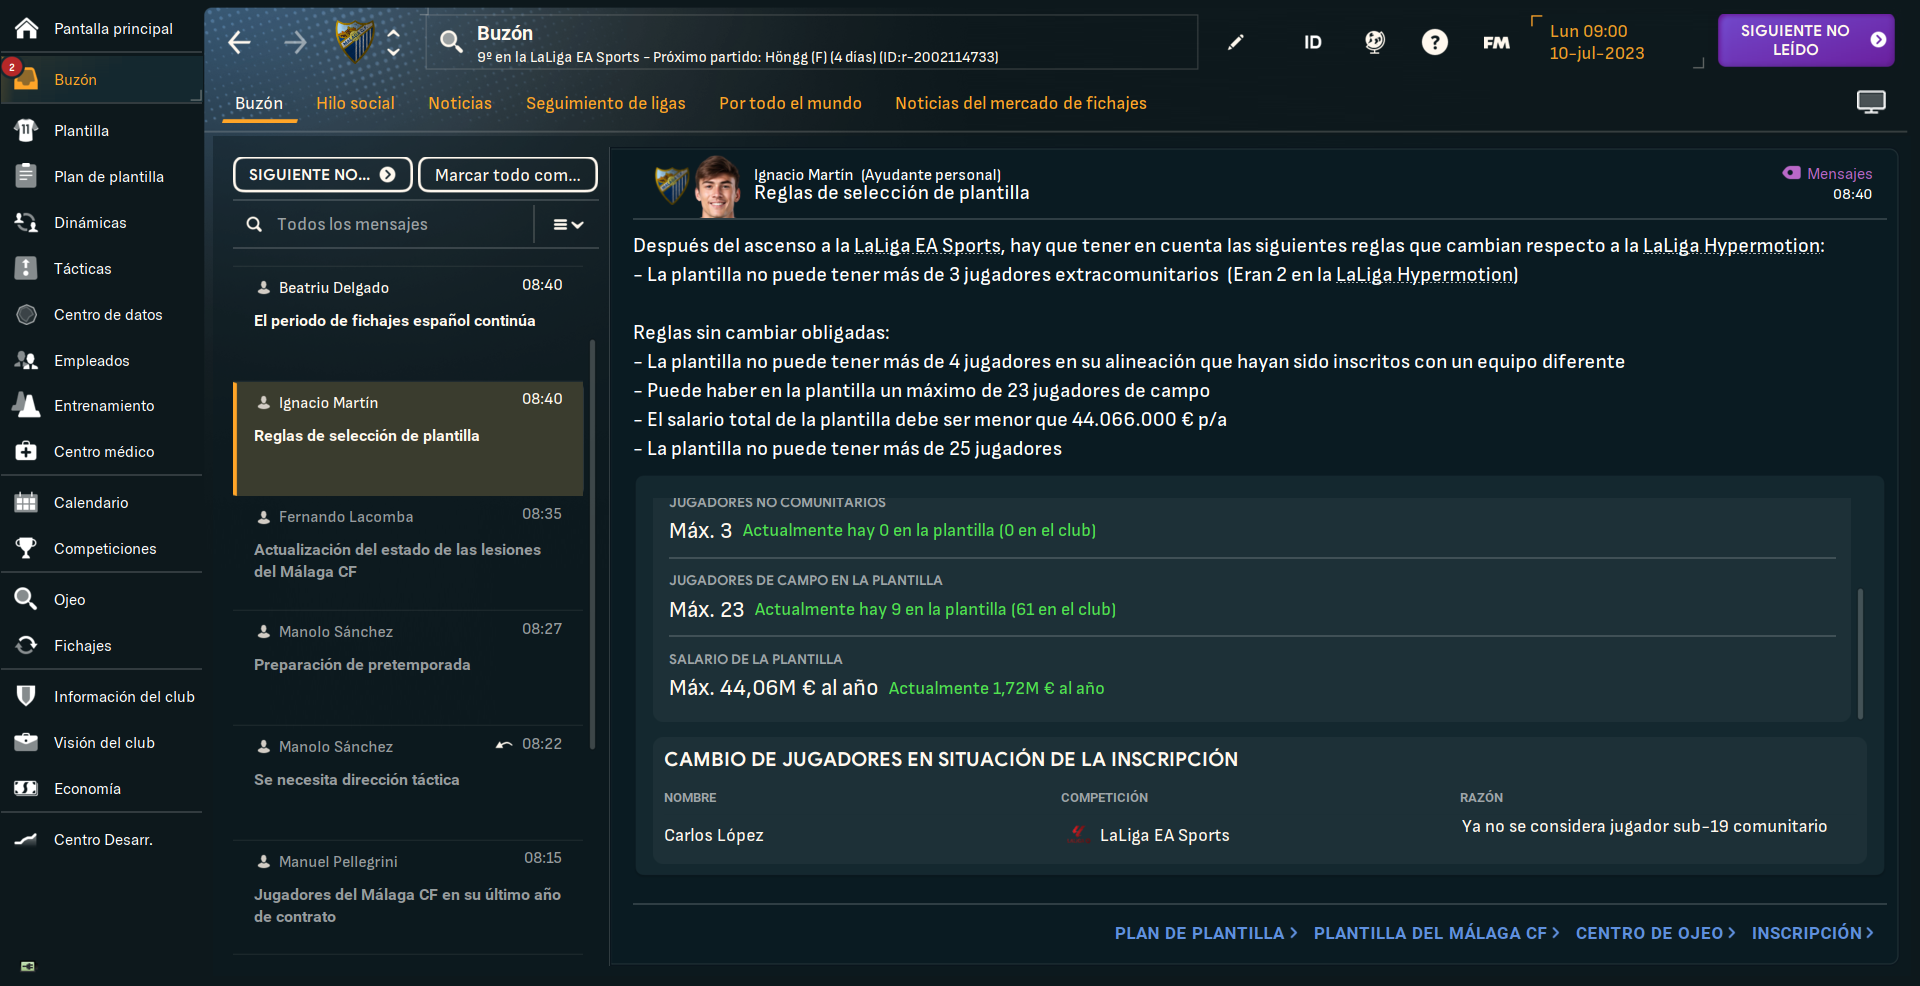Follow the PLAN DE PLANTILLA link
Screen dimensions: 1920x986
[1206, 933]
